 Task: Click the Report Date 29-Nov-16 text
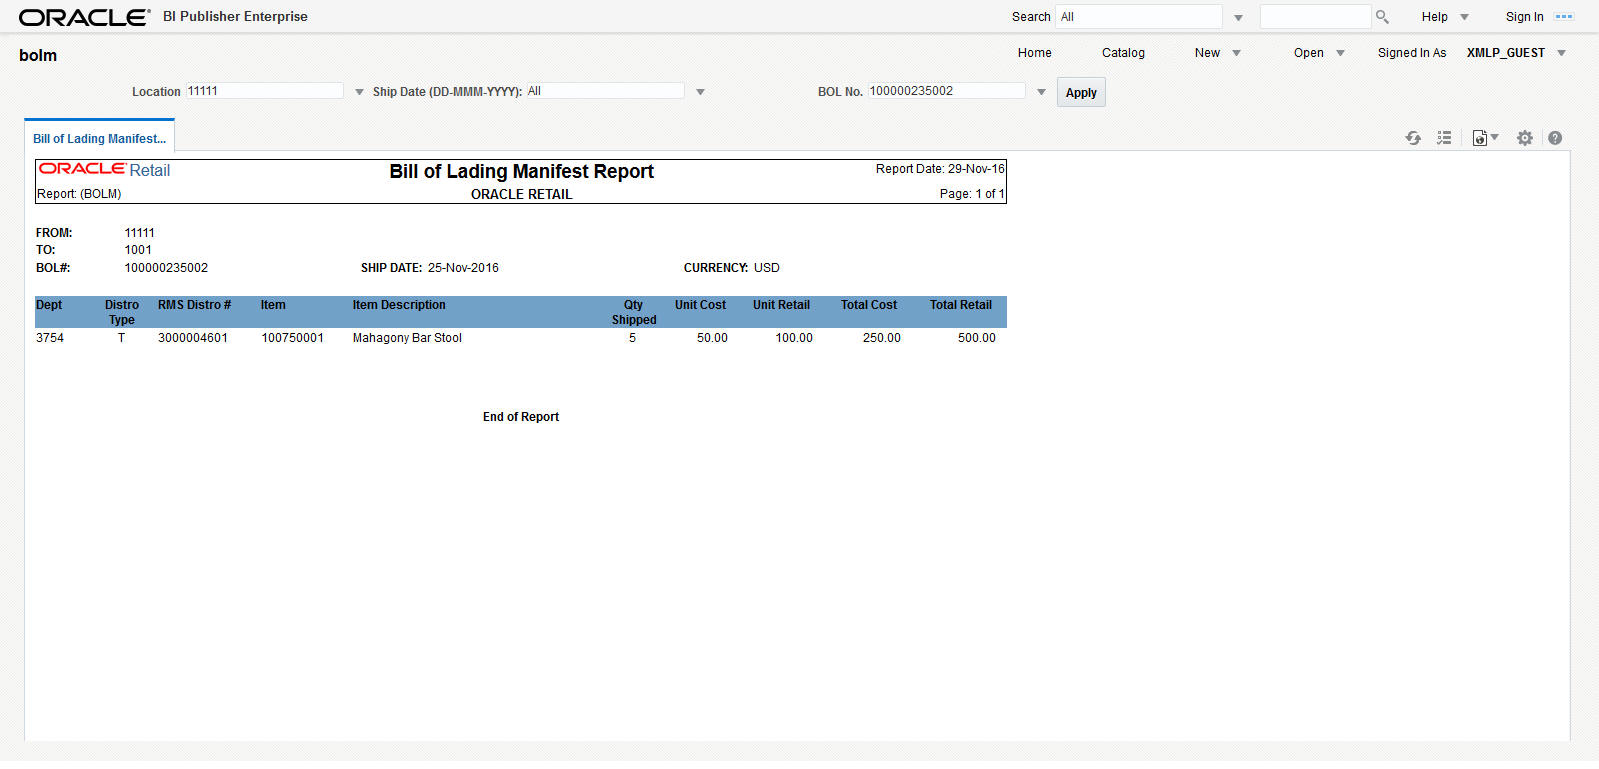click(x=940, y=169)
